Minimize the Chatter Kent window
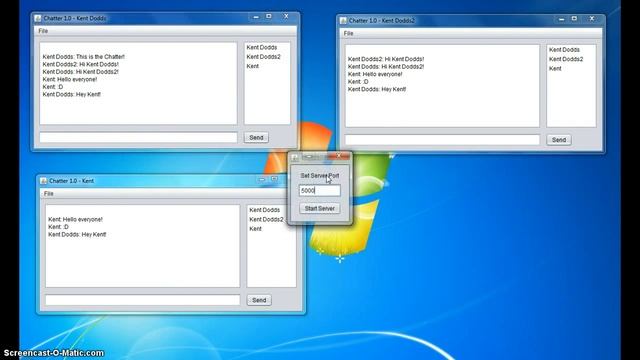640x360 pixels. (262, 179)
